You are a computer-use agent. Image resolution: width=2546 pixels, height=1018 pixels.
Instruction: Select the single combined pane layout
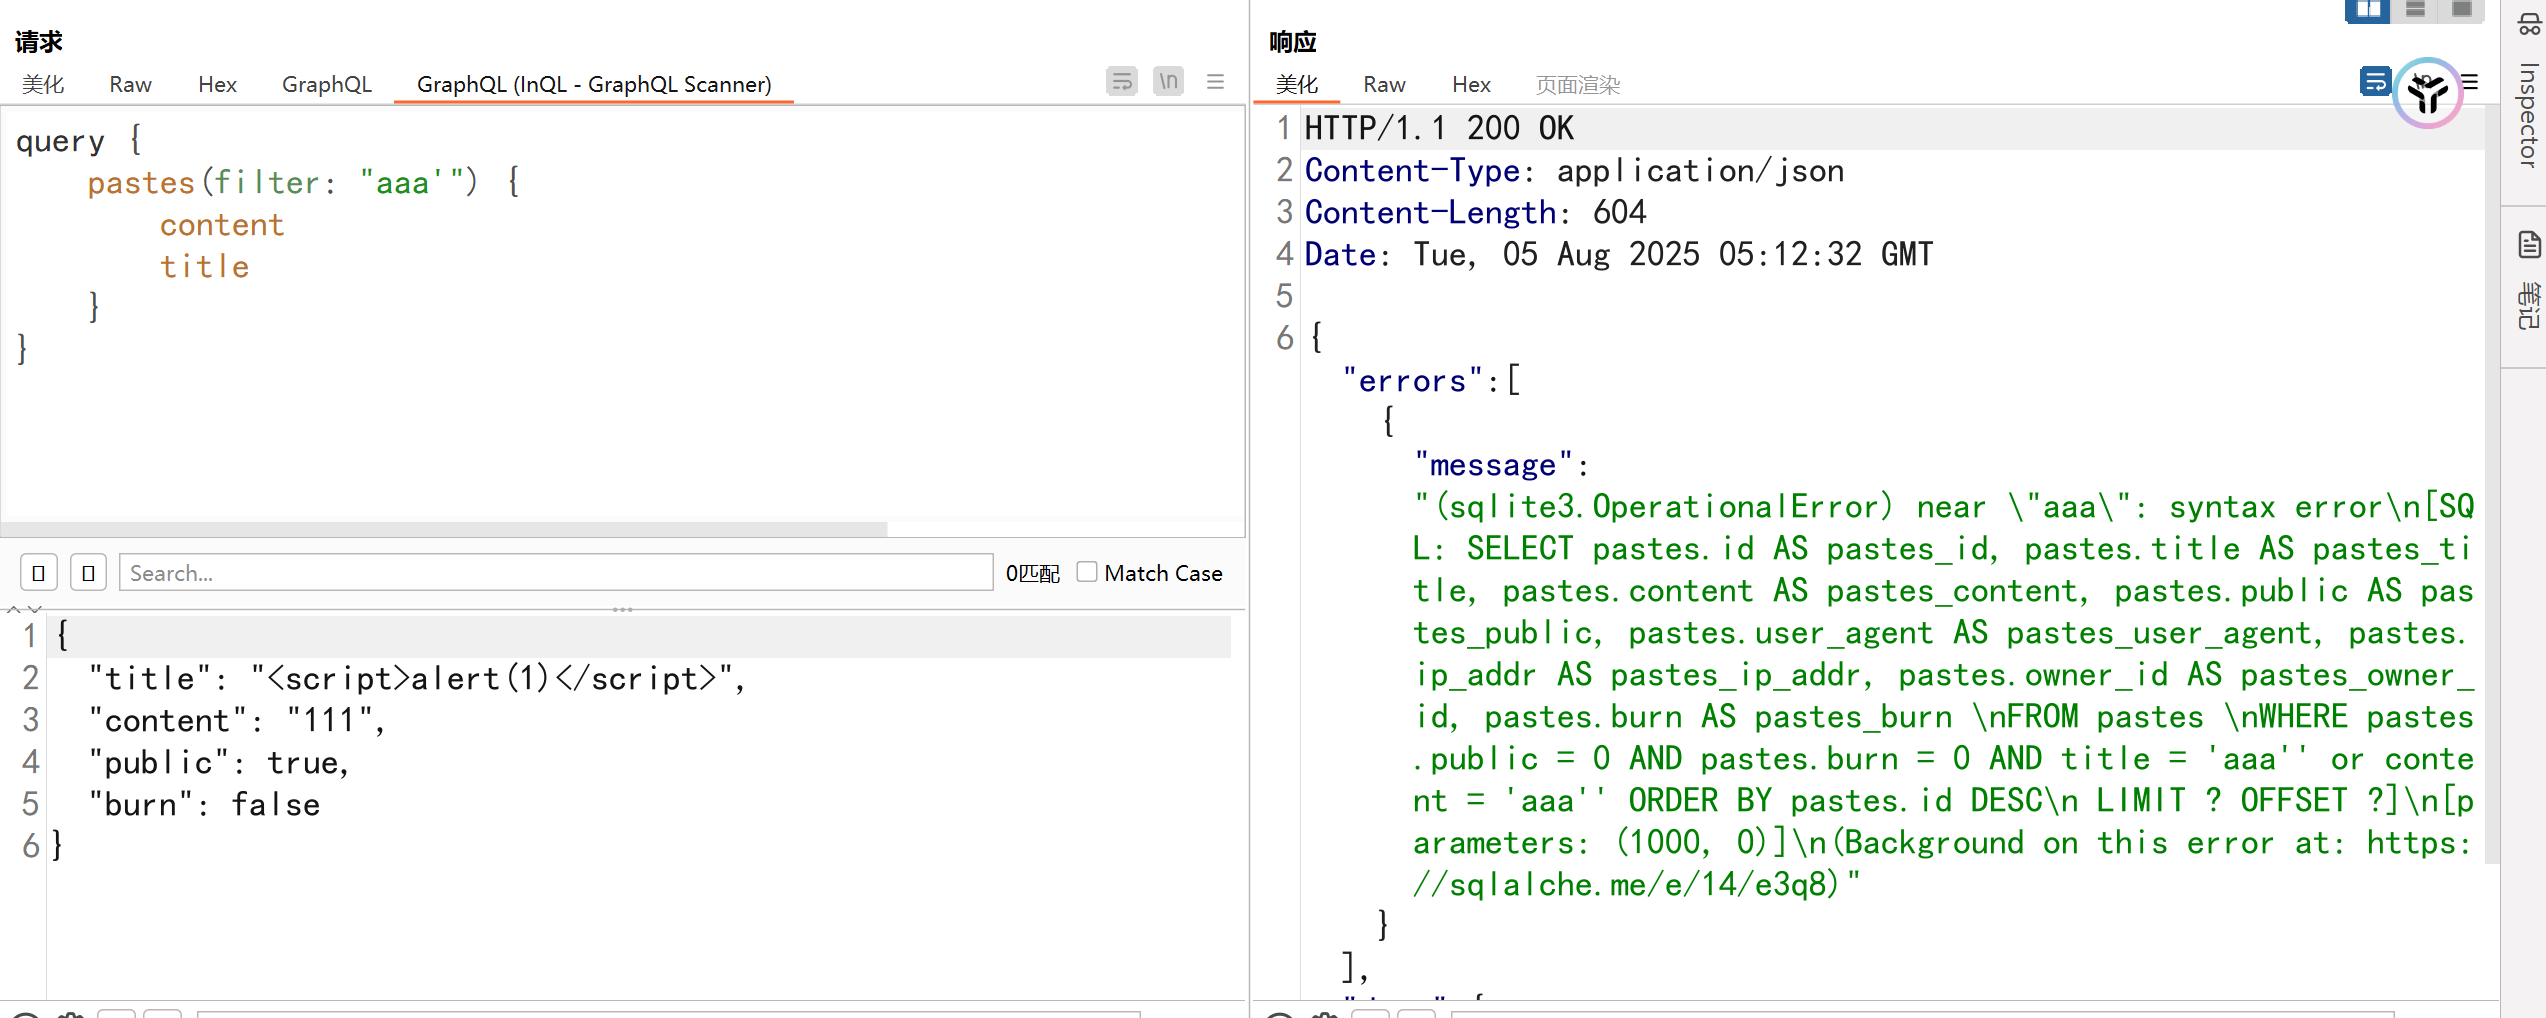click(x=2461, y=10)
